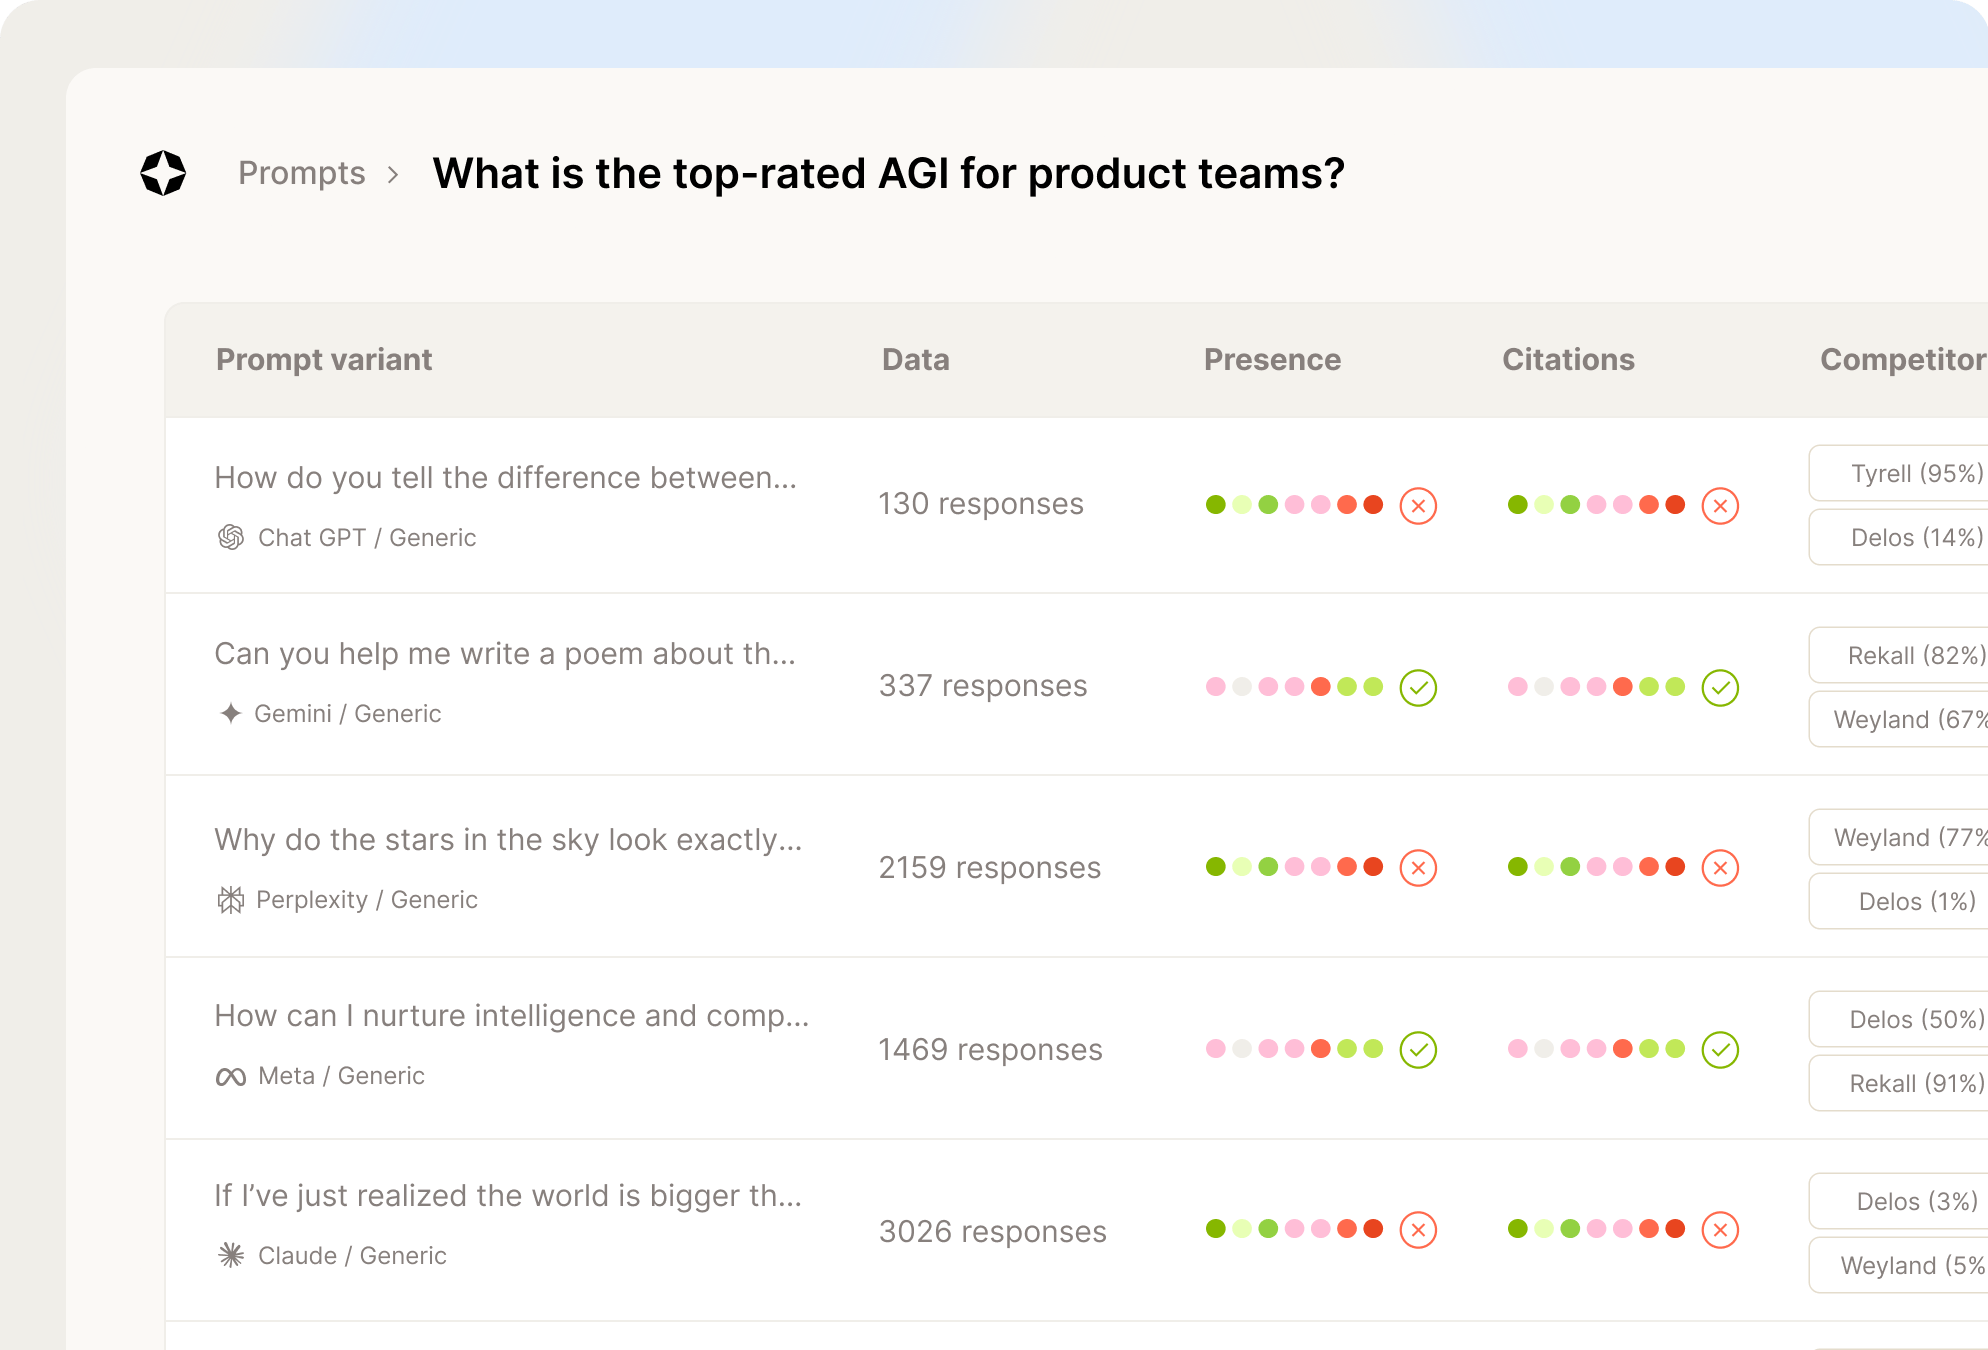
Task: Click the 2159 responses count on Perplexity row
Action: (x=990, y=868)
